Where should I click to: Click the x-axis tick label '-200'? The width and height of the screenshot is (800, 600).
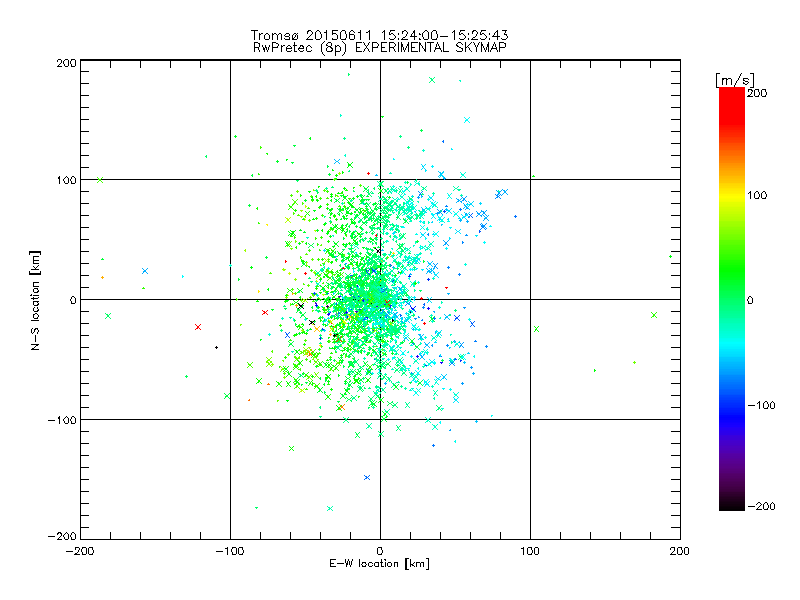point(80,551)
